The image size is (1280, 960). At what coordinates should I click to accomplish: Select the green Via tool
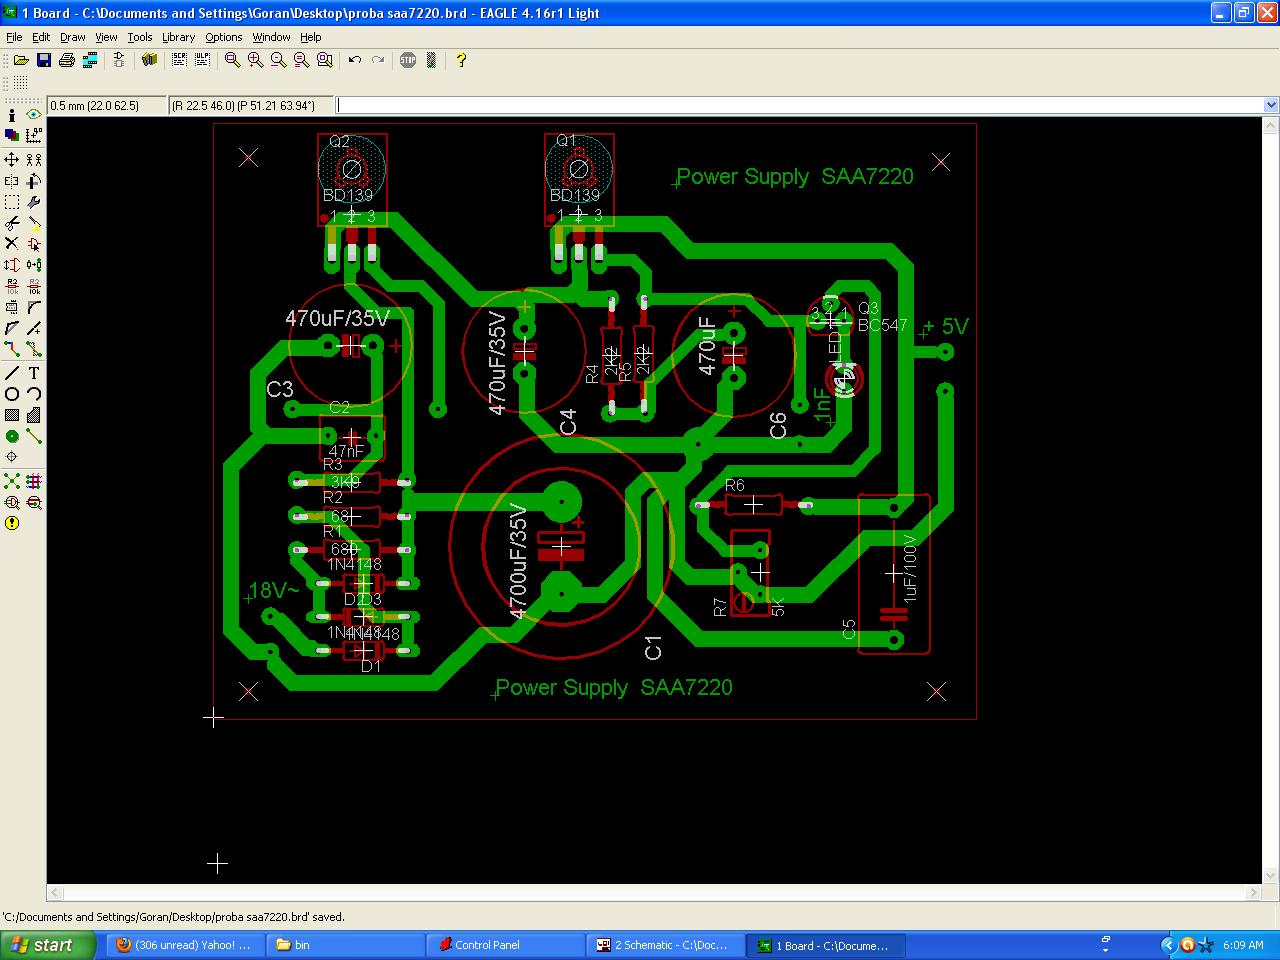(12, 436)
